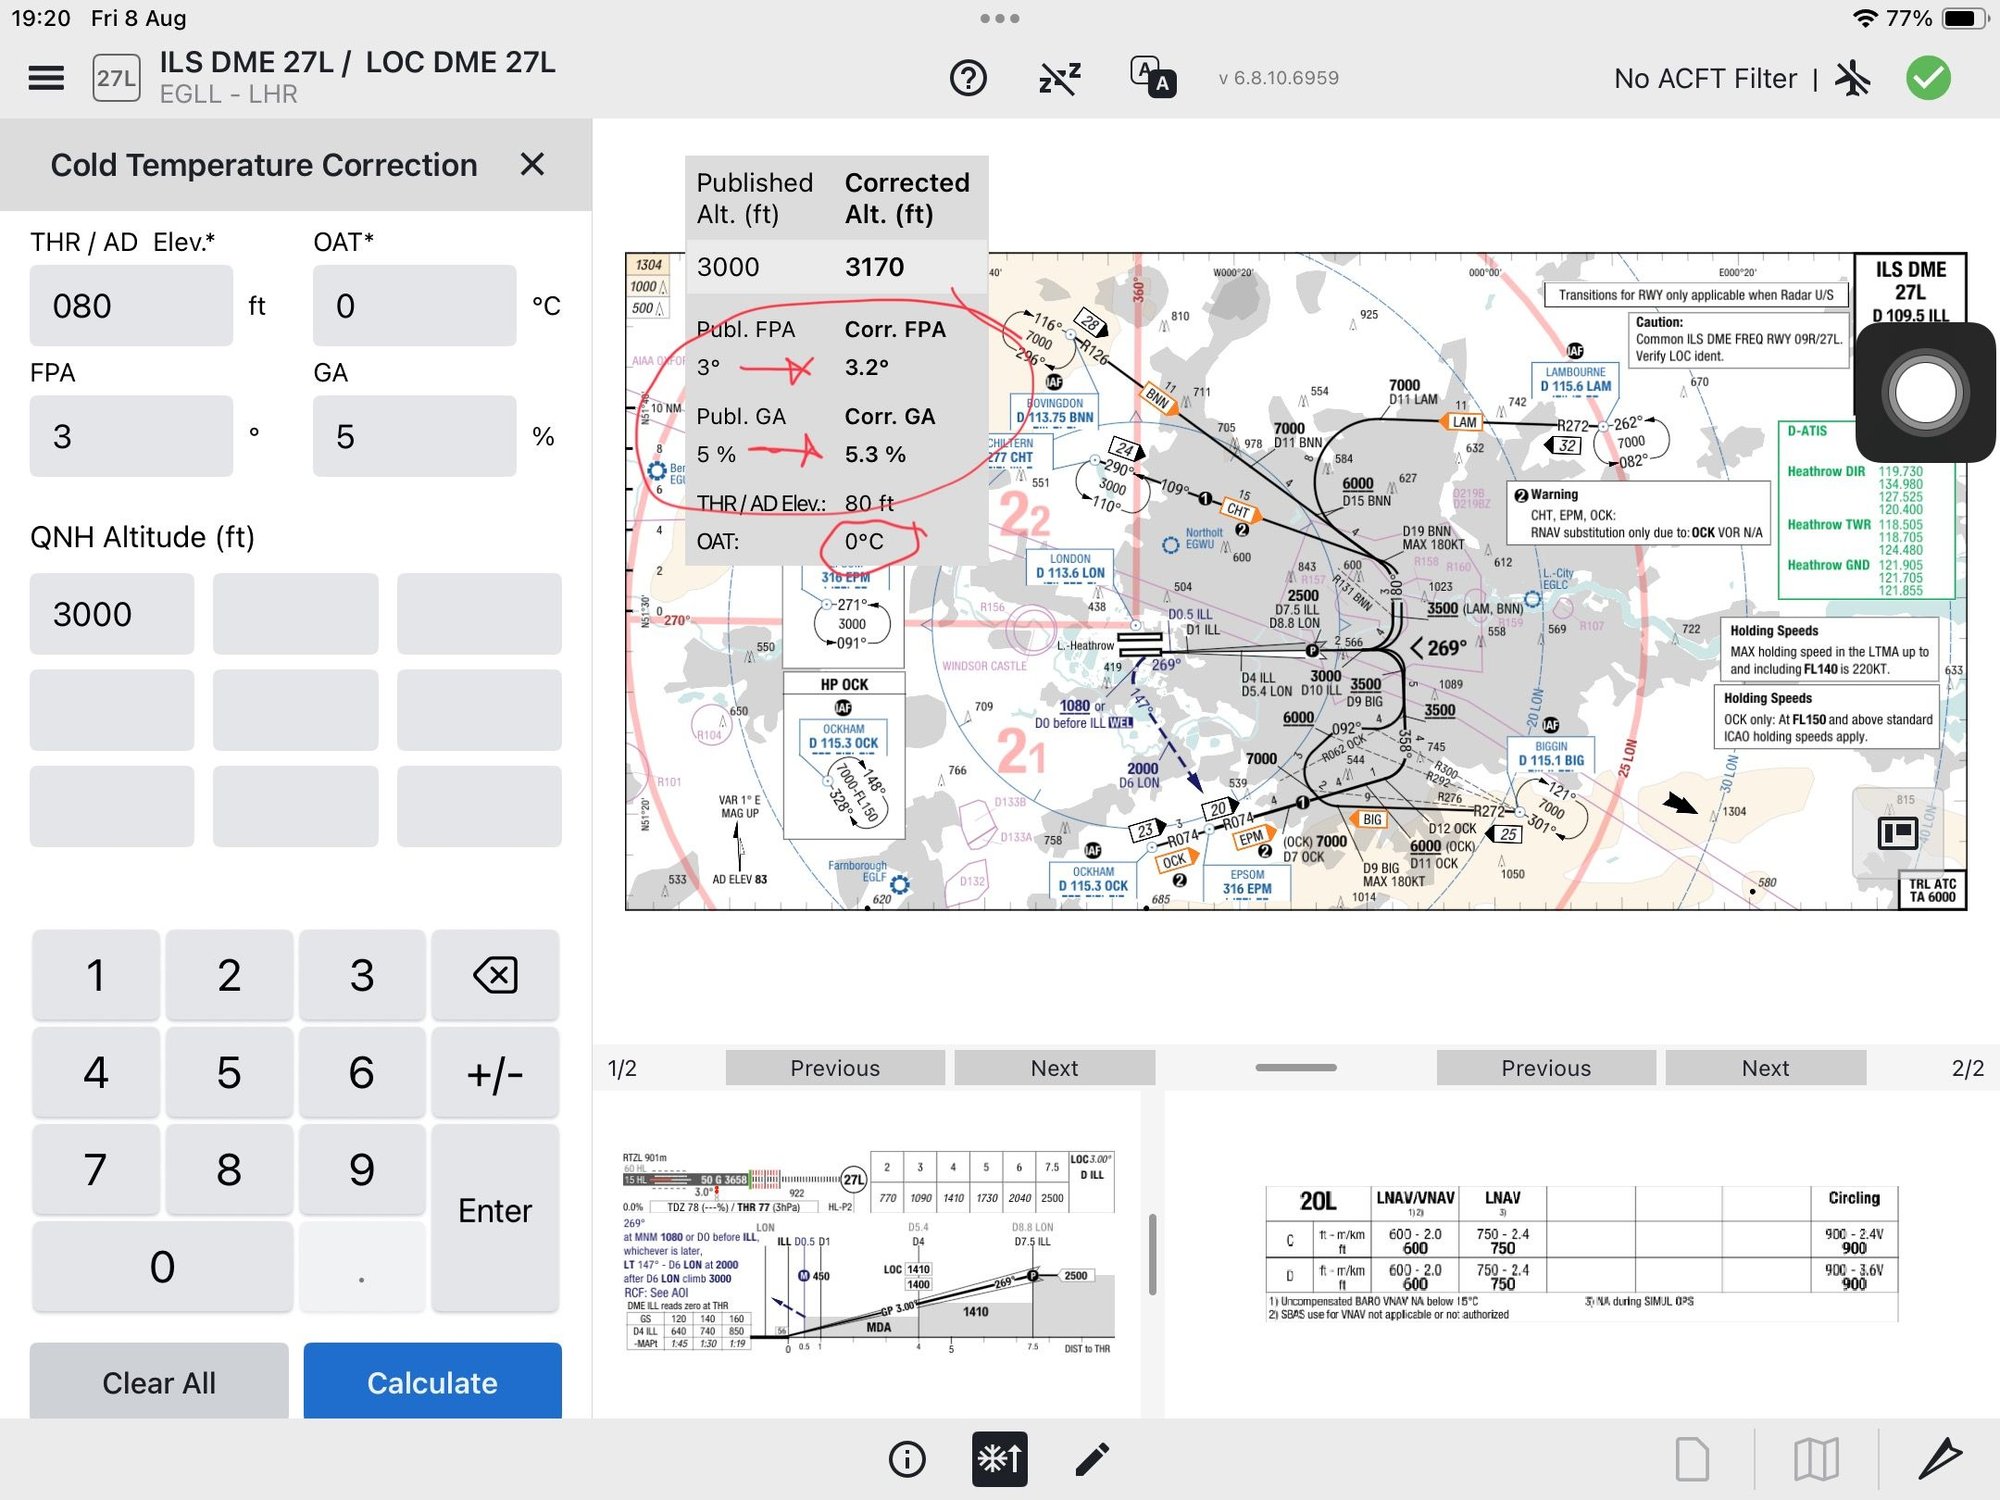Switch to single page view icon
This screenshot has width=2000, height=1500.
click(x=1692, y=1460)
